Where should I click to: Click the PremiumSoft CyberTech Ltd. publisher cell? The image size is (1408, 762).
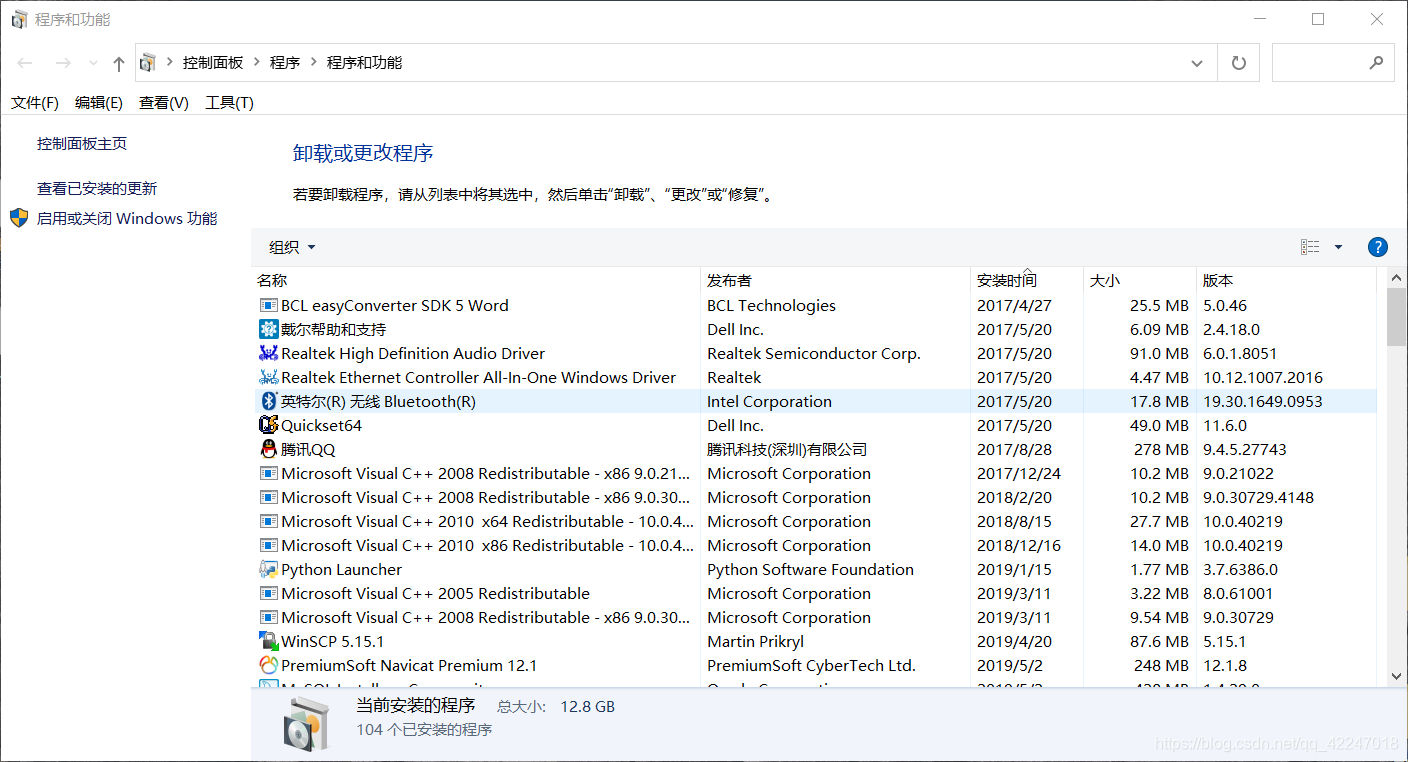(811, 666)
